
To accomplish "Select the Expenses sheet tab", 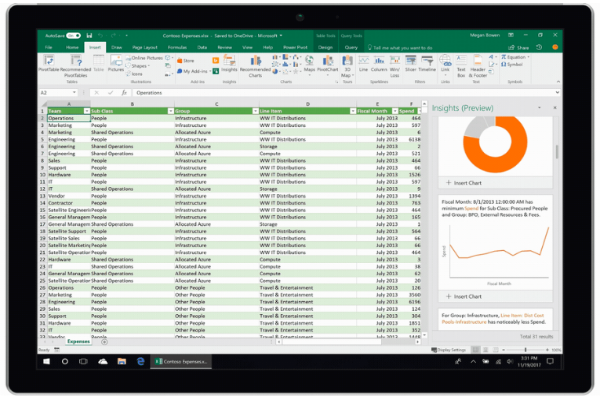I will pos(78,341).
